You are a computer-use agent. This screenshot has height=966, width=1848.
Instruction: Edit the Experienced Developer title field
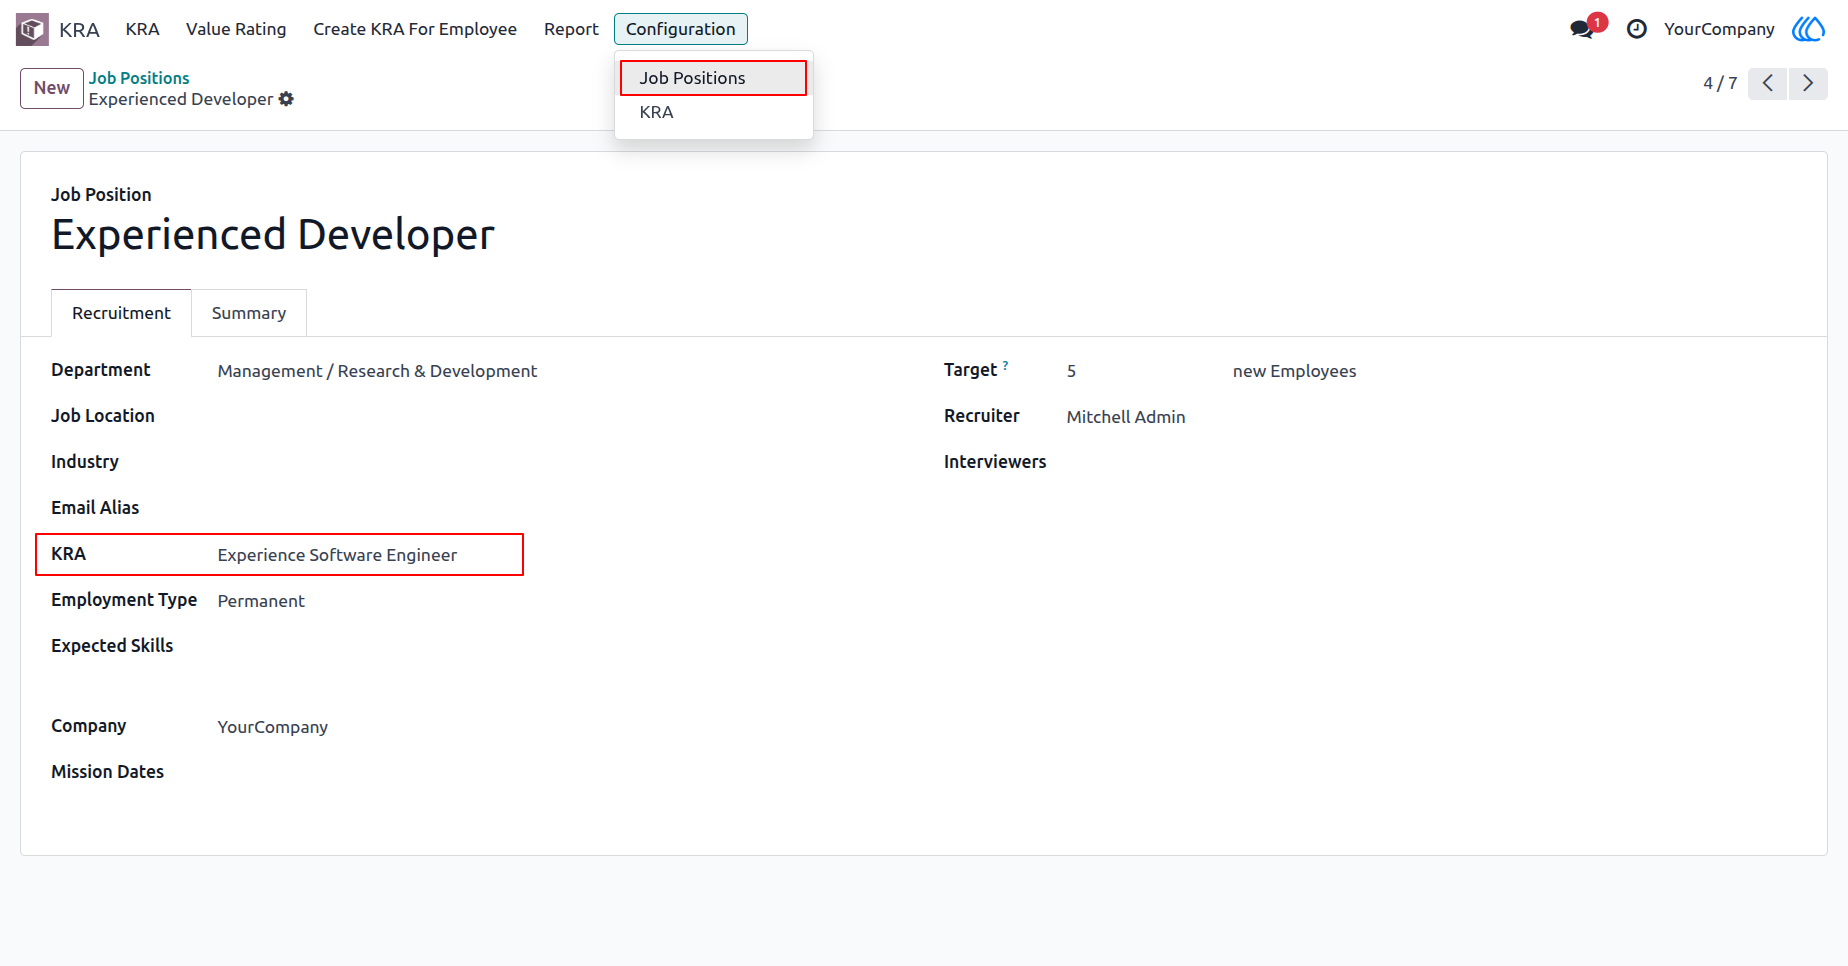[x=273, y=234]
